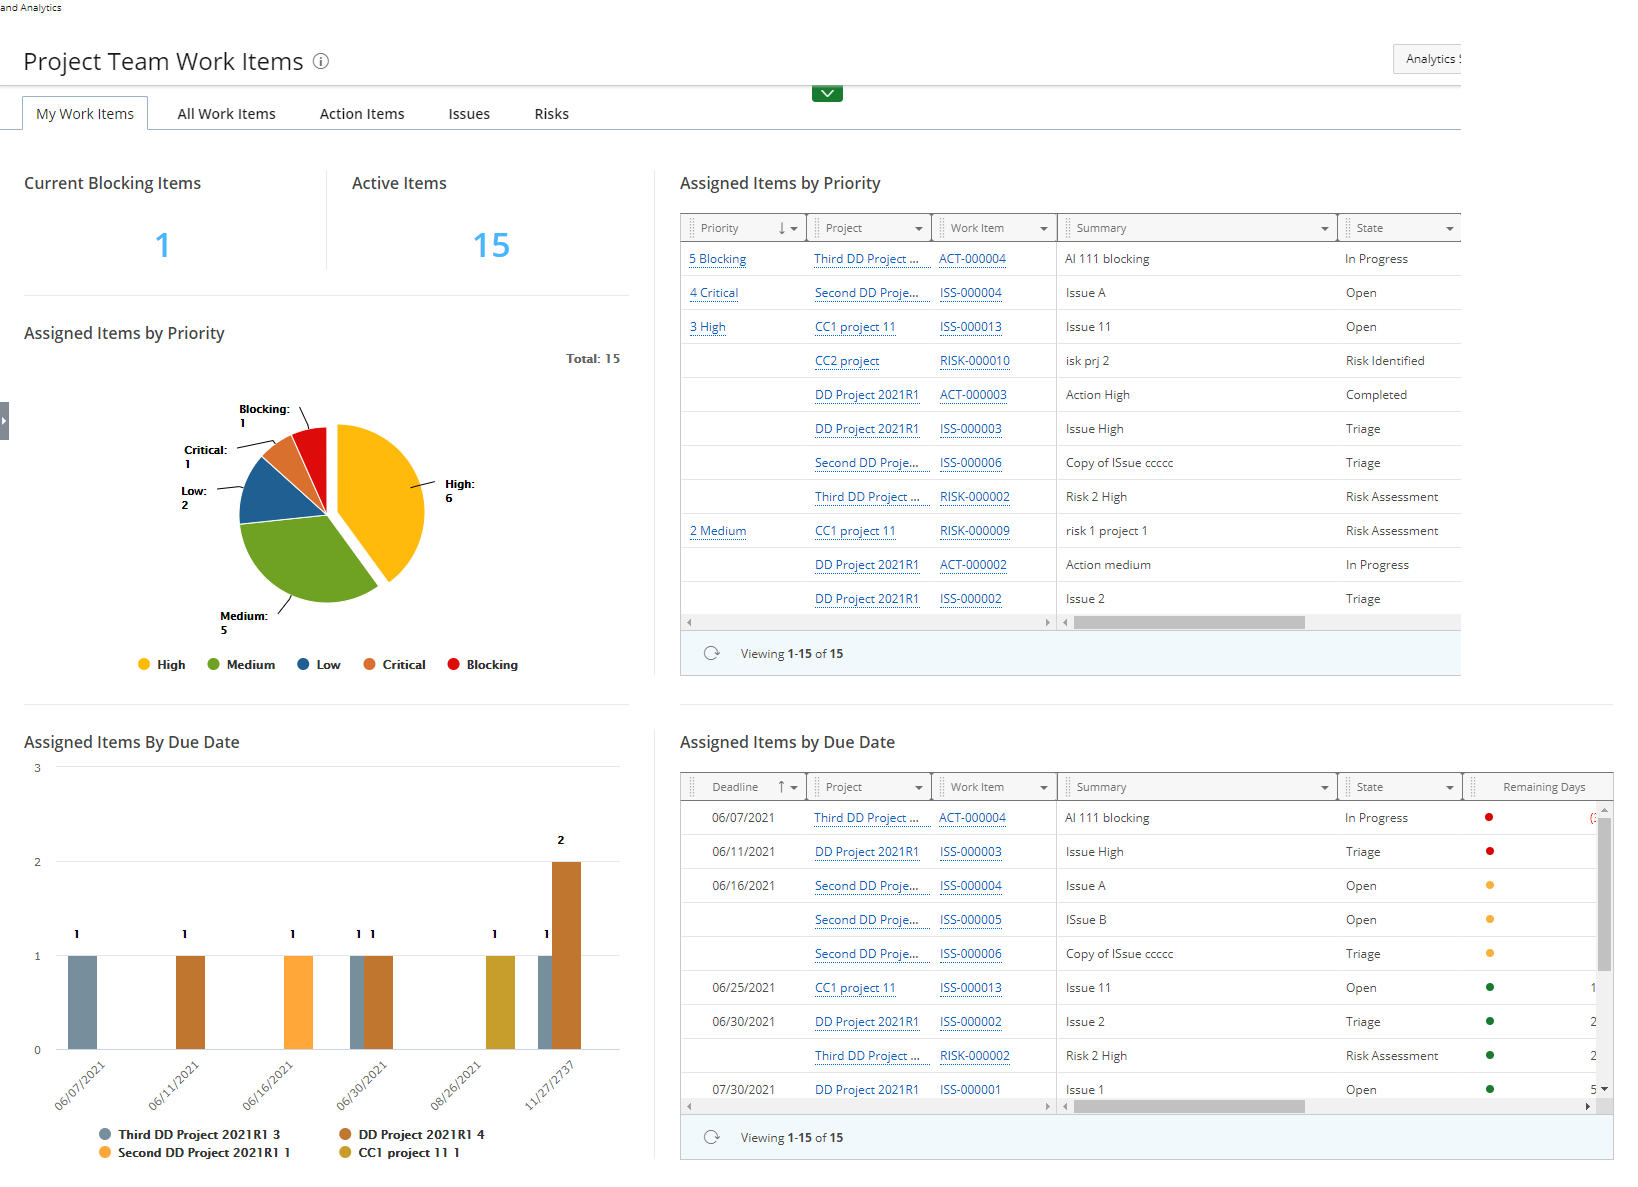Click refresh icon in Assigned Items by Priority grid
Viewport: 1638px width, 1187px height.
tap(712, 653)
